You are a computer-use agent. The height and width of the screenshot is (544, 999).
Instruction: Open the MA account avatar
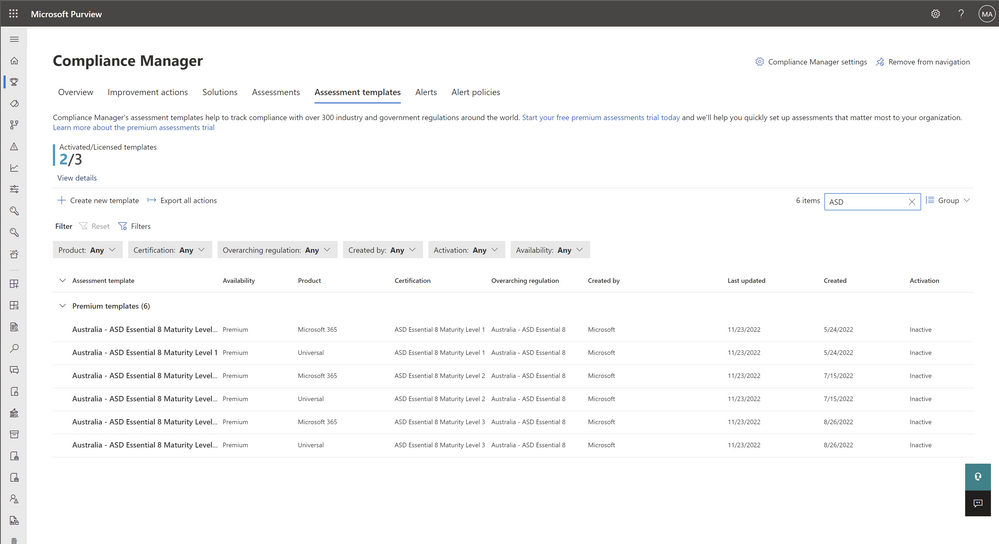[985, 14]
